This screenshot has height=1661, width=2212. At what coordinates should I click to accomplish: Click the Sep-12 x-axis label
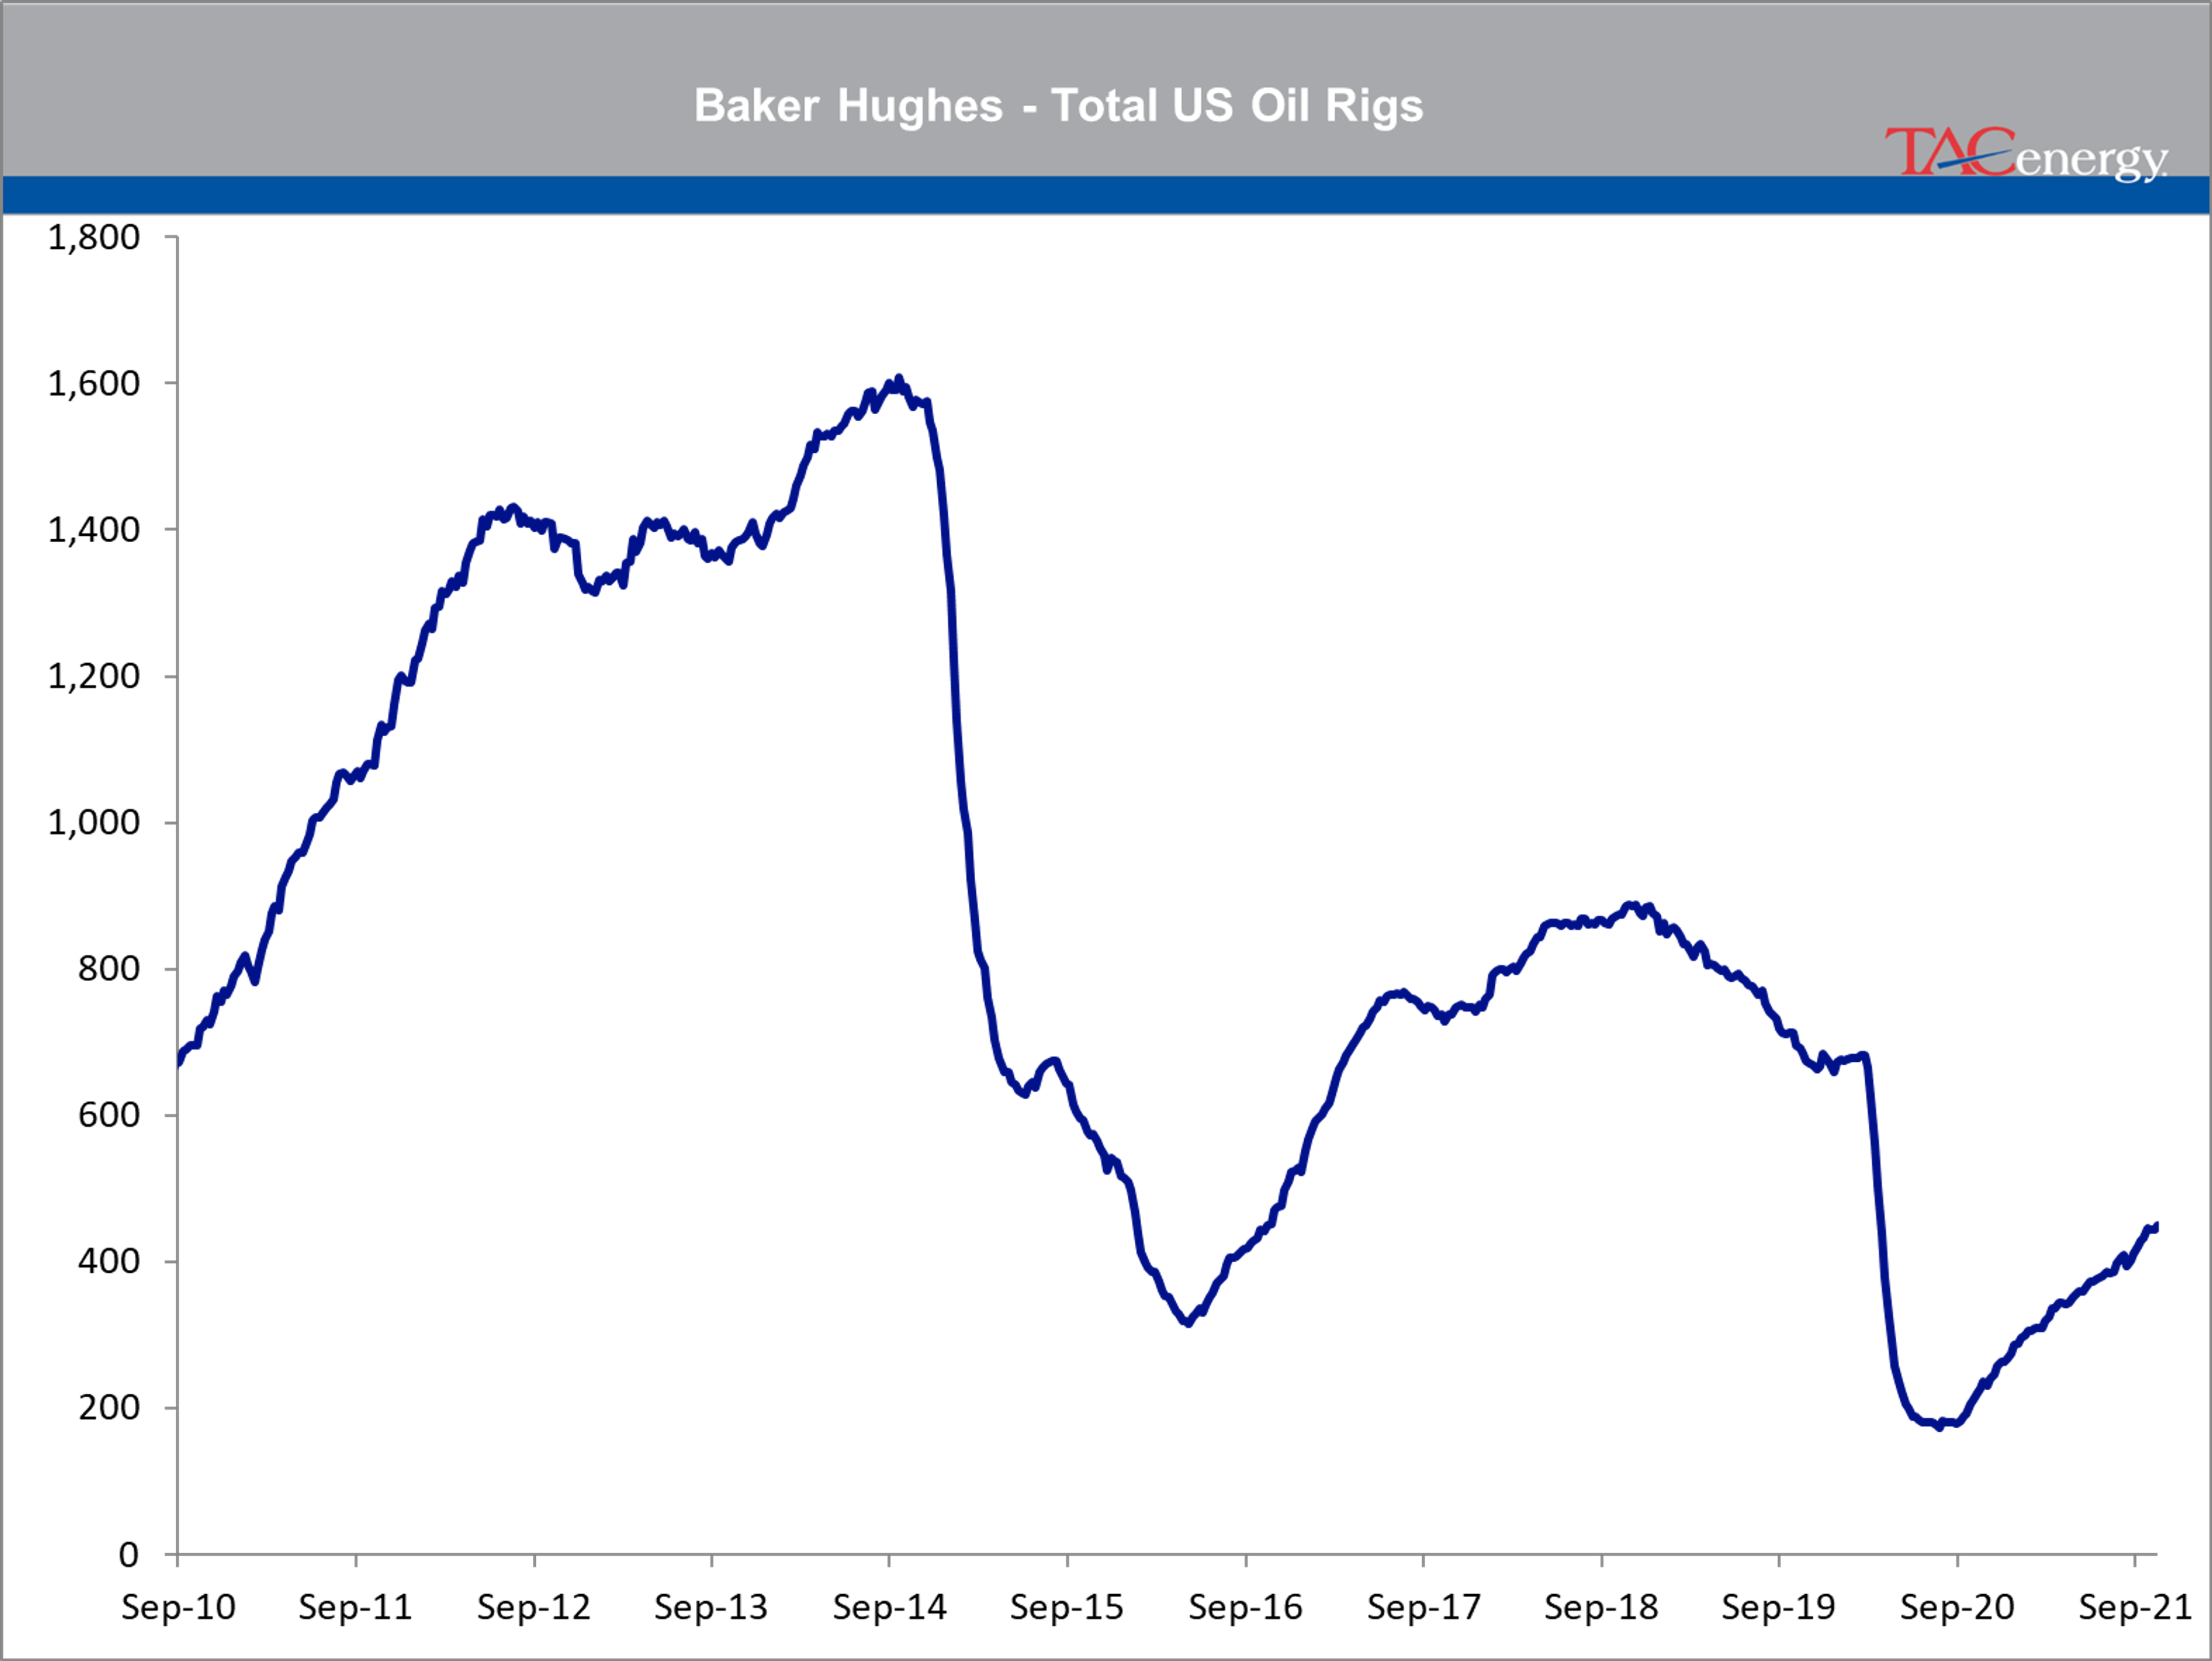[534, 1607]
